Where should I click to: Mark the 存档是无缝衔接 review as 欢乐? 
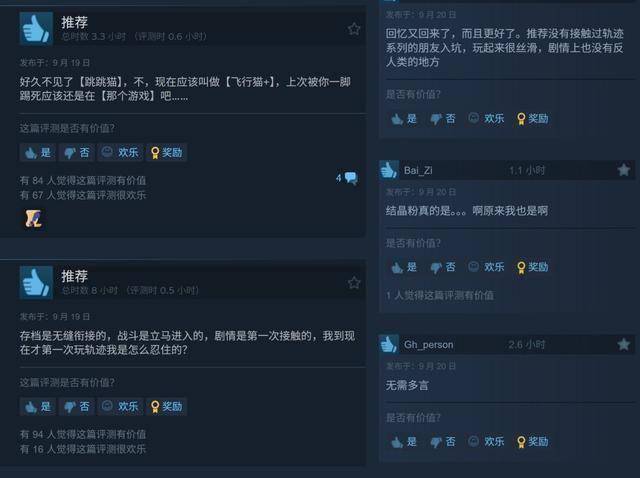[120, 407]
